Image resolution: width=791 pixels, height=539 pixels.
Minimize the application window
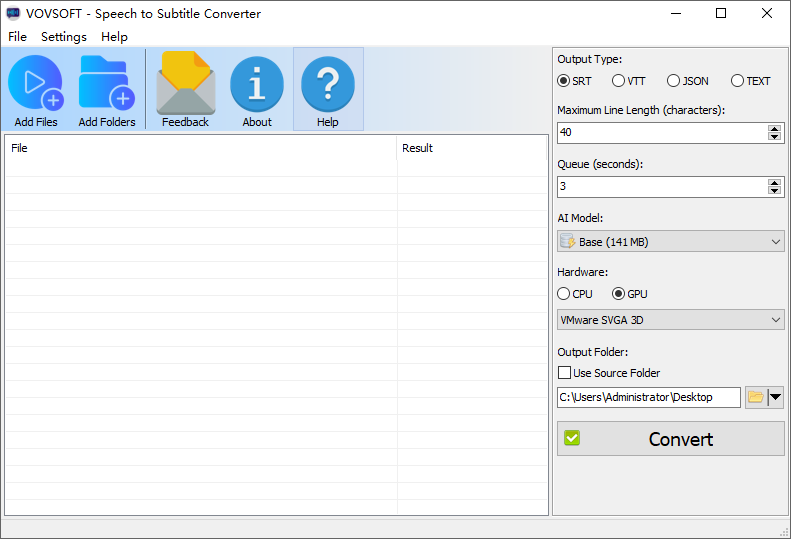click(x=676, y=13)
